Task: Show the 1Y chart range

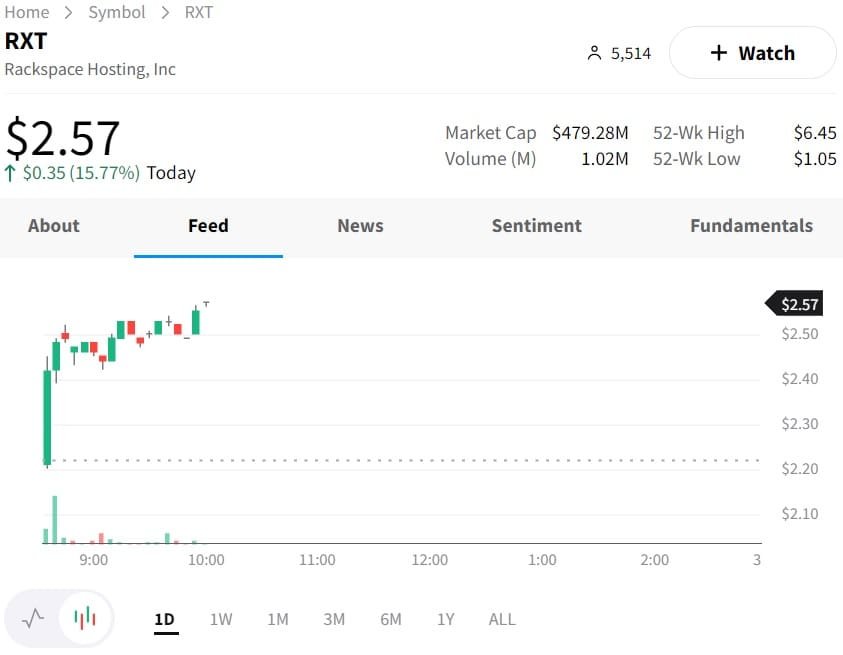Action: (x=445, y=619)
